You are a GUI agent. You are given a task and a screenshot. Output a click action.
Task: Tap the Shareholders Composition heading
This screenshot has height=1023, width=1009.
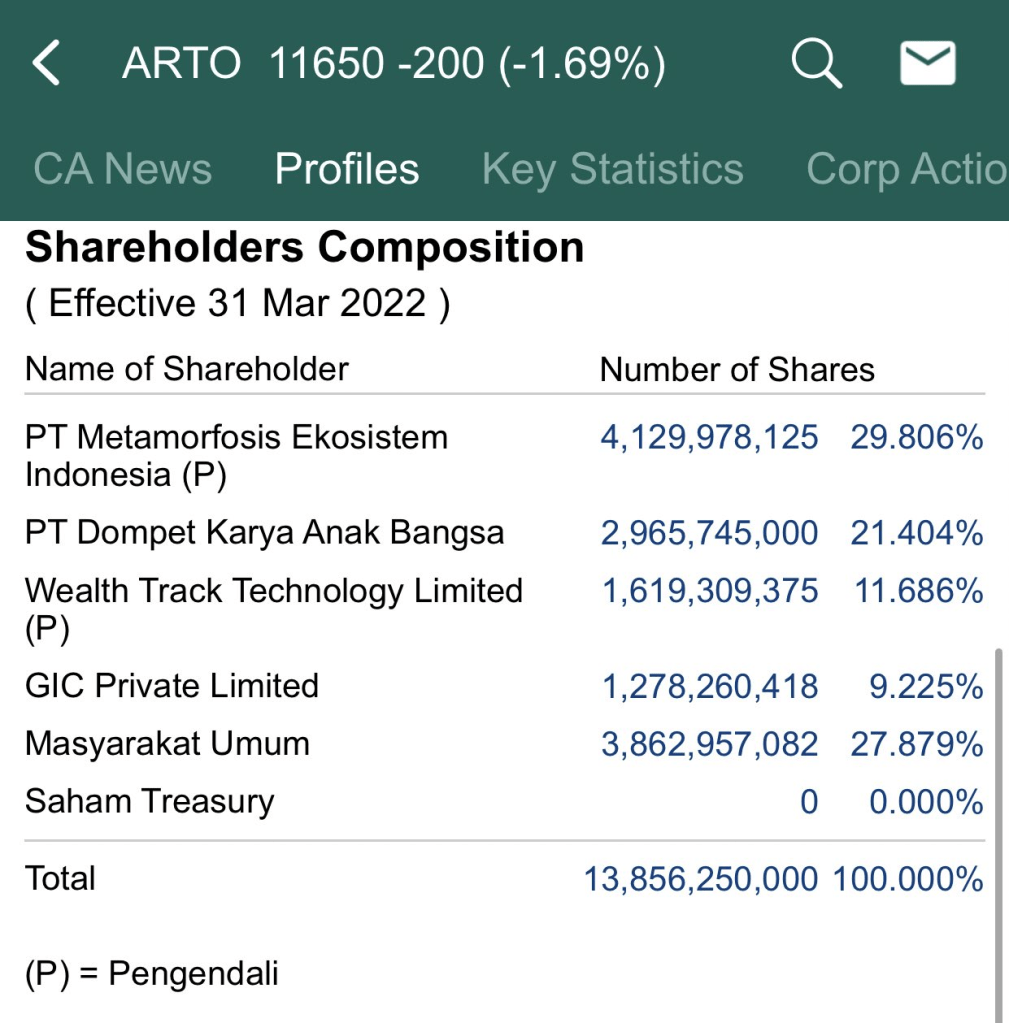[304, 247]
